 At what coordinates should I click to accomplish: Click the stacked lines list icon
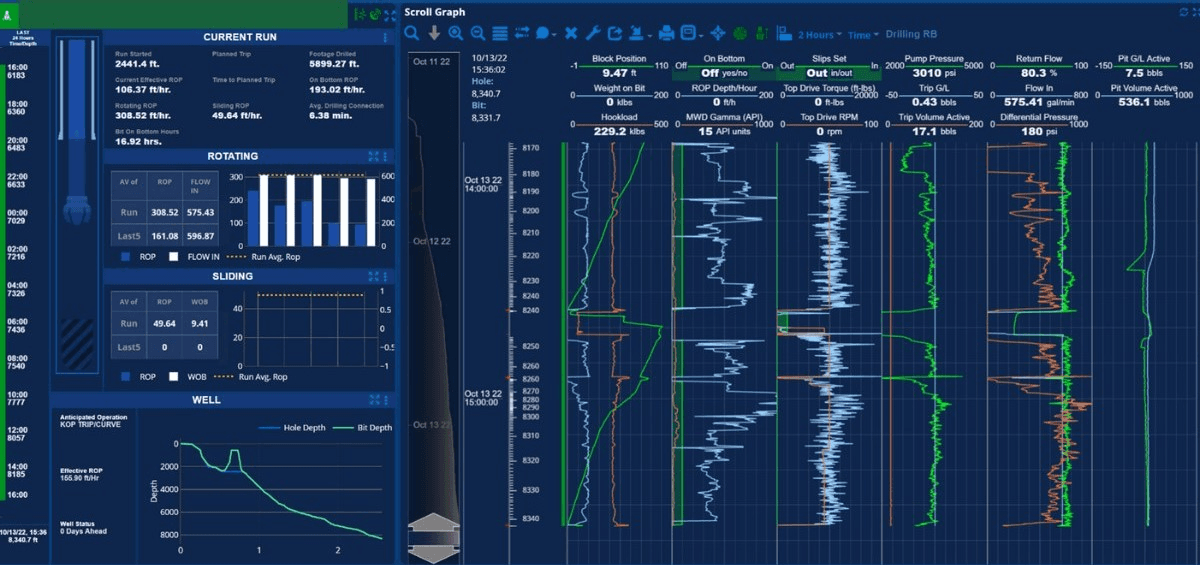click(499, 33)
